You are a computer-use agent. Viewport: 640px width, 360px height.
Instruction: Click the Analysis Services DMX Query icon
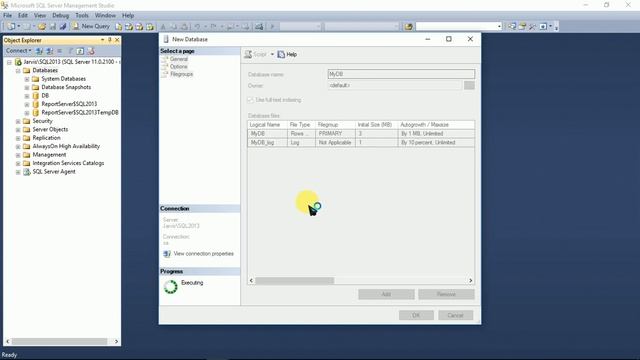pyautogui.click(x=139, y=27)
